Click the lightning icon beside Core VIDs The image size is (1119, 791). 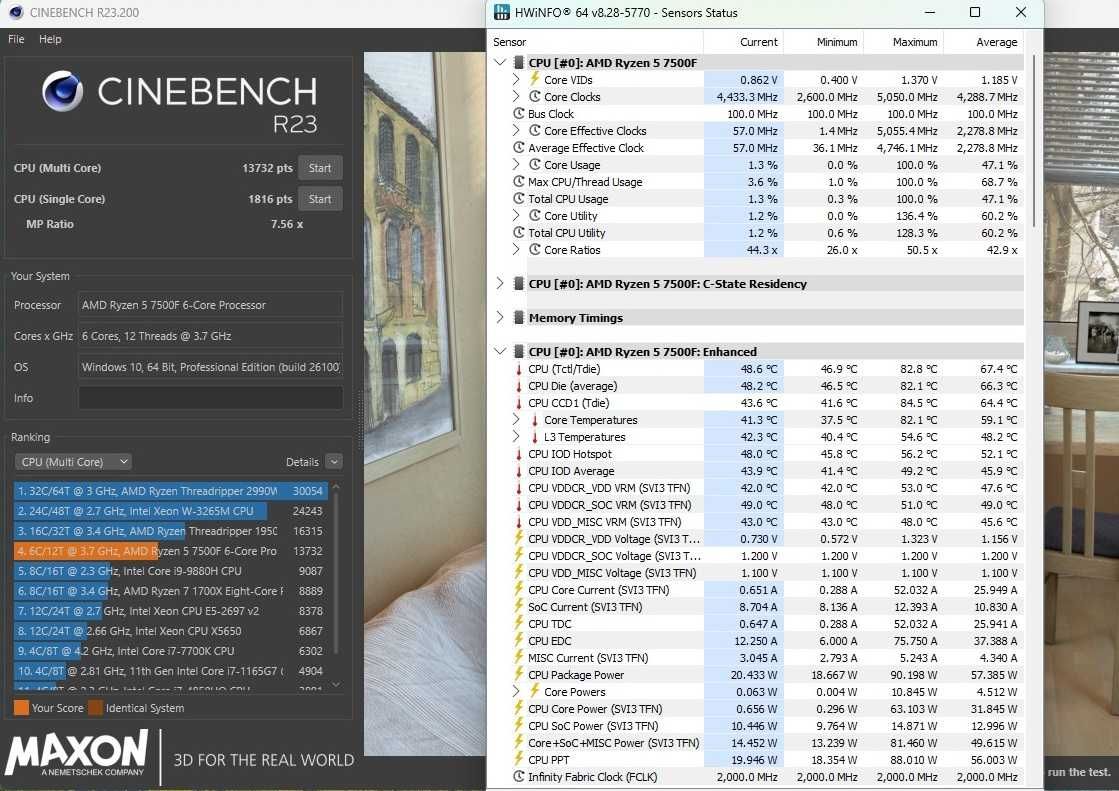pos(535,79)
